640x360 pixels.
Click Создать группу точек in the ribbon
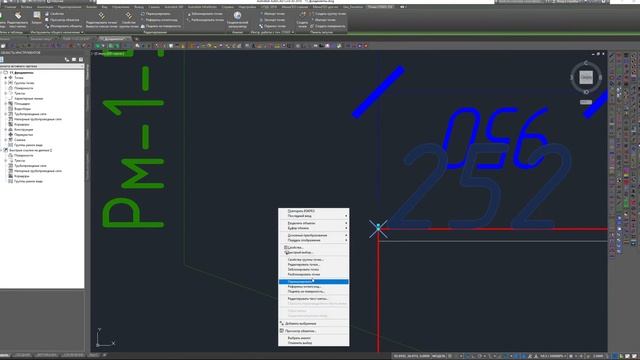coord(328,14)
